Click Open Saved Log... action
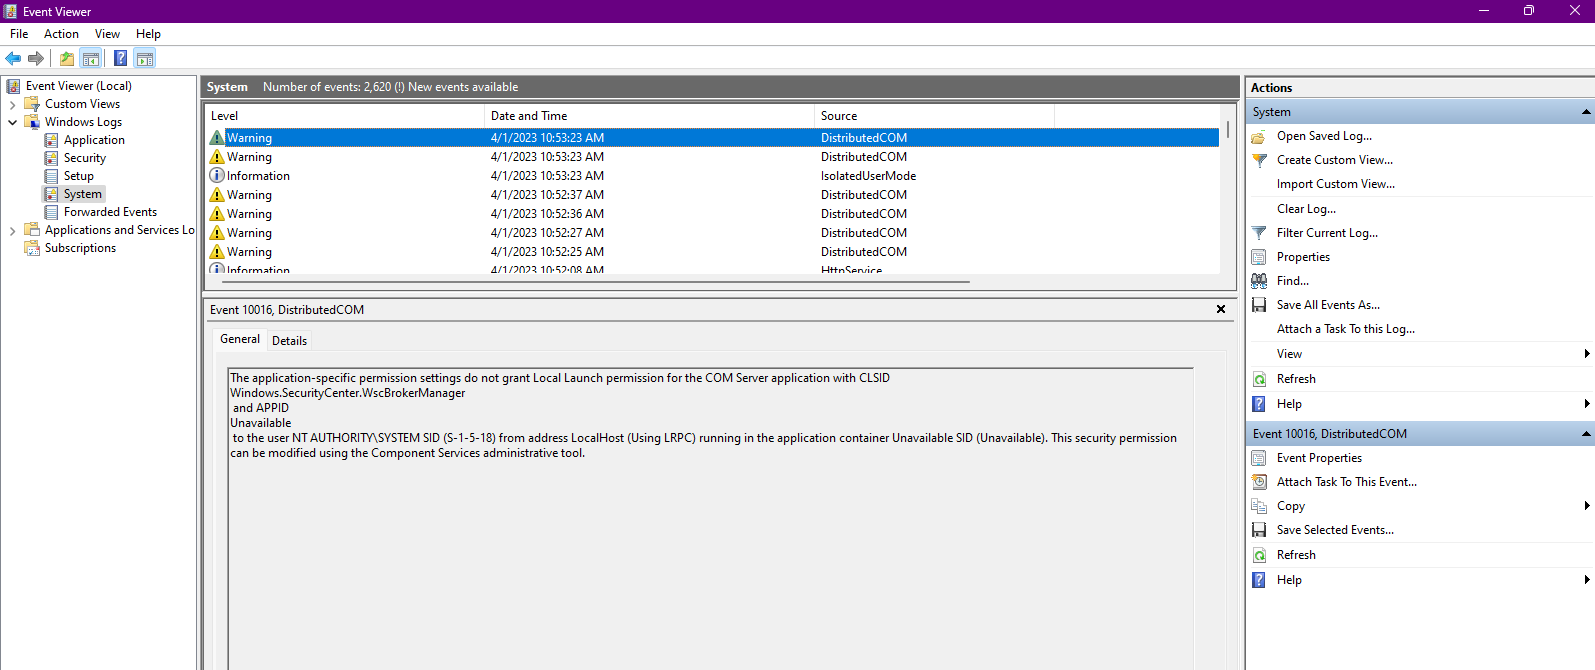Viewport: 1595px width, 670px height. click(1324, 136)
